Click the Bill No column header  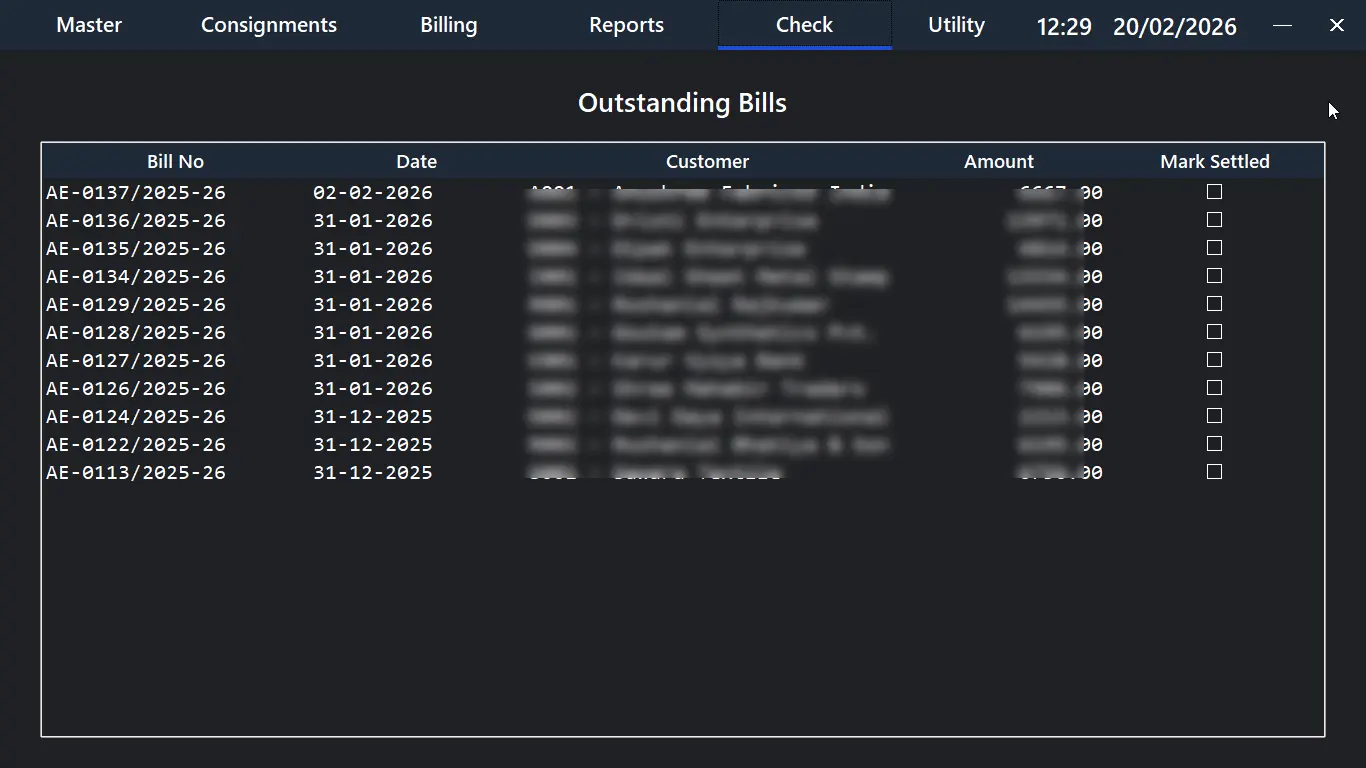[x=175, y=161]
